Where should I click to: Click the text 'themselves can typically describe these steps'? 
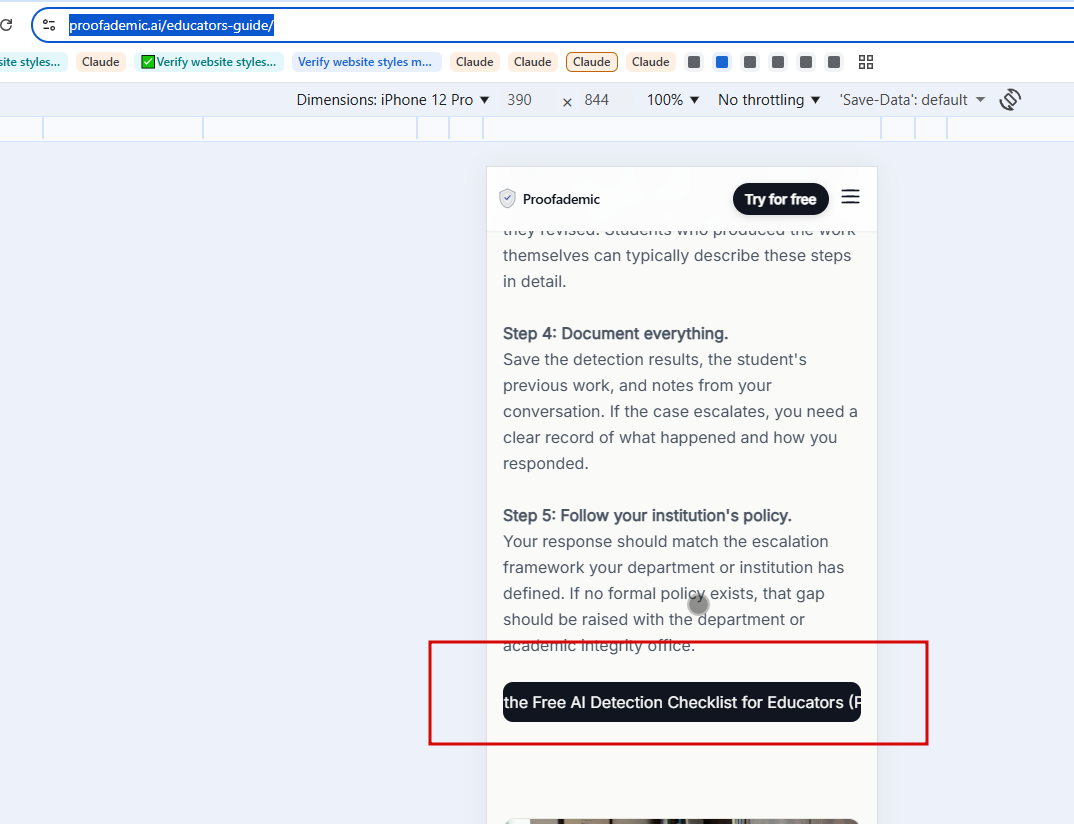click(677, 255)
